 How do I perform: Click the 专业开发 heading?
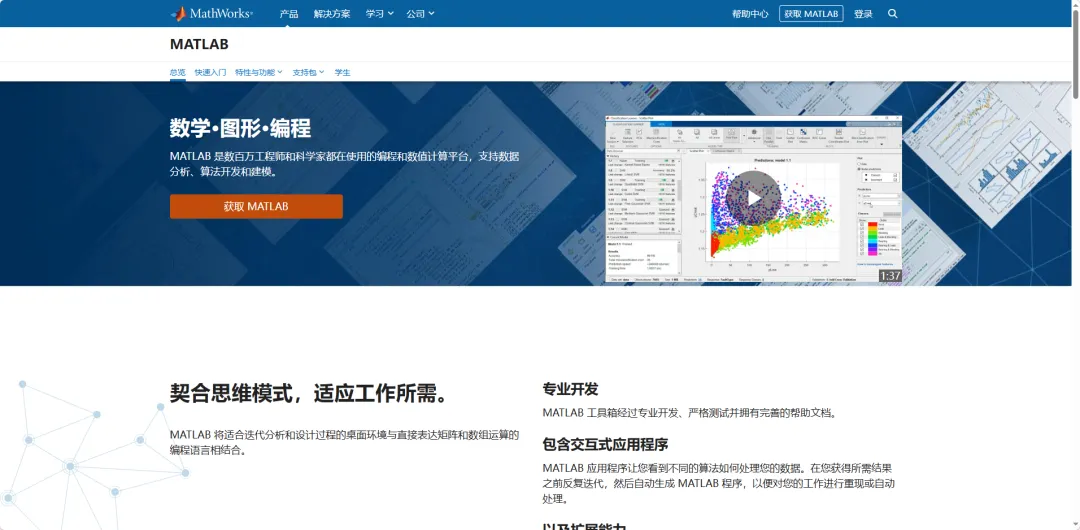pyautogui.click(x=570, y=389)
